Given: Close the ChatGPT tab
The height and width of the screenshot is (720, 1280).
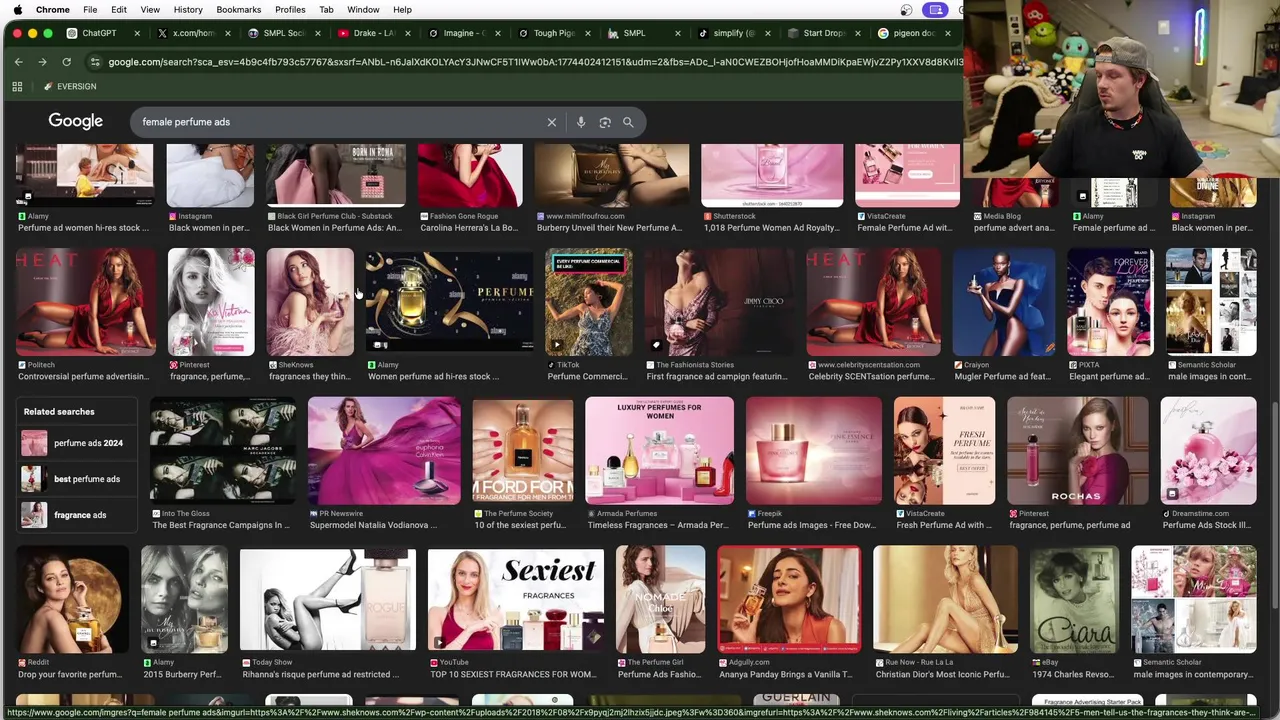Looking at the screenshot, I should [x=138, y=33].
